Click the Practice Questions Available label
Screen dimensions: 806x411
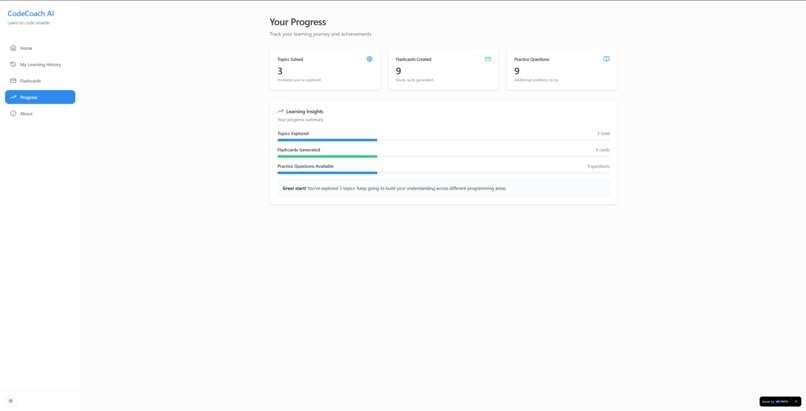coord(305,166)
